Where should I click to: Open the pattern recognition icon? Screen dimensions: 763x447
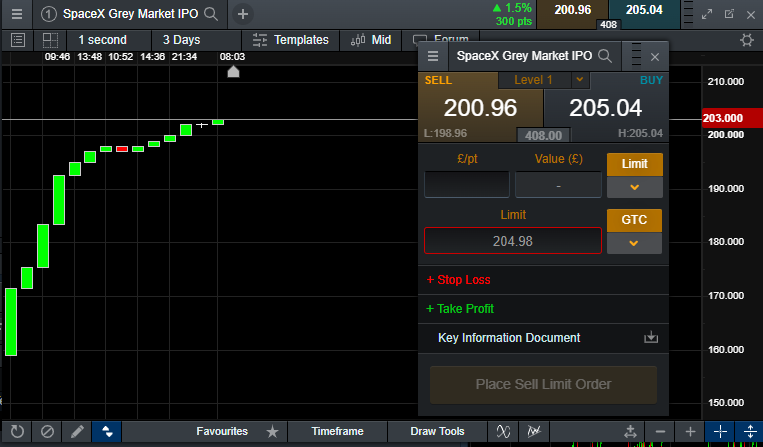click(x=534, y=431)
